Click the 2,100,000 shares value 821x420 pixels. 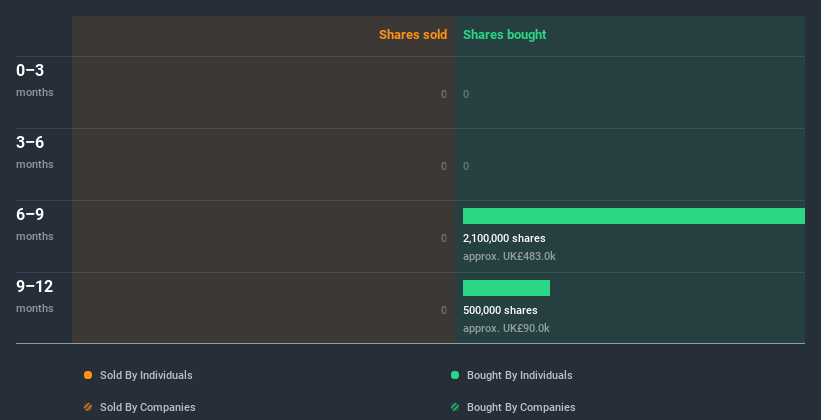504,238
